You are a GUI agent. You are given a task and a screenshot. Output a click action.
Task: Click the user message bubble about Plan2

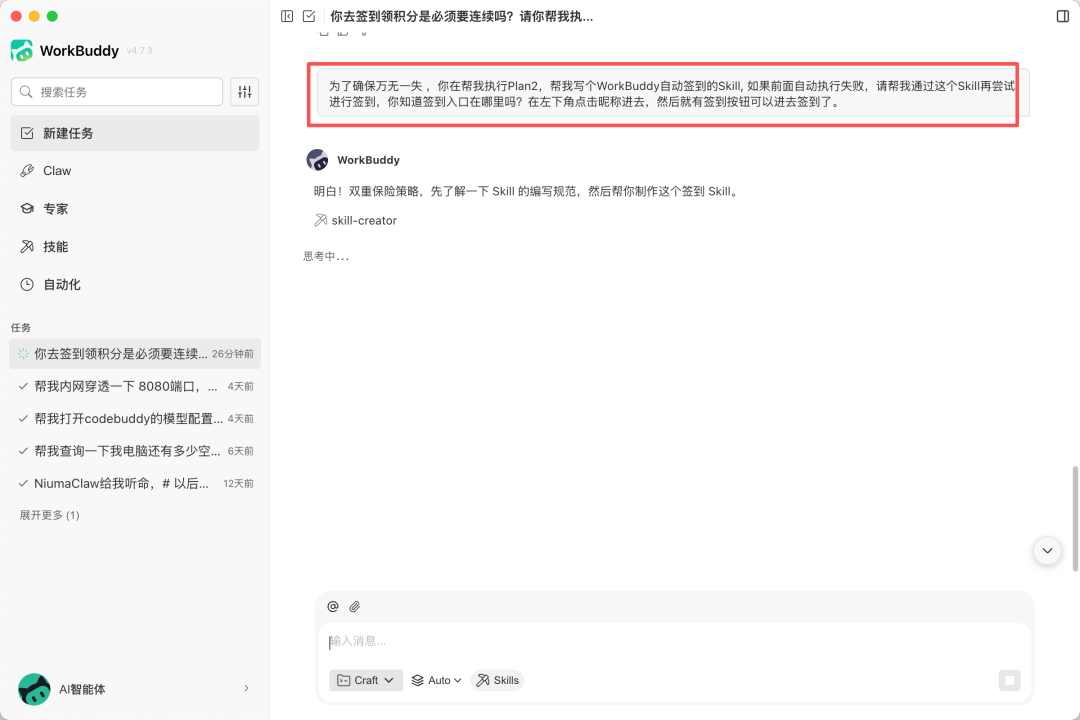pyautogui.click(x=673, y=94)
